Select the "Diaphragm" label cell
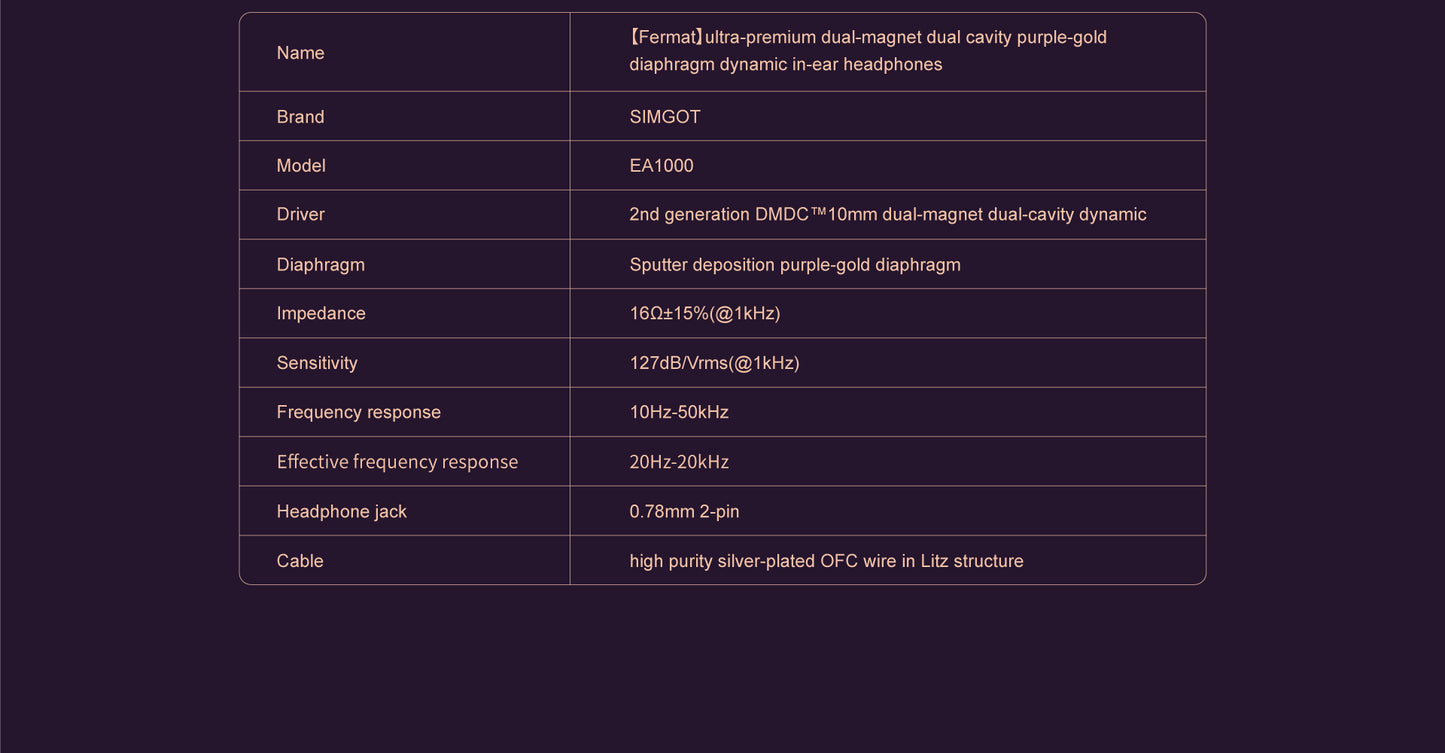1445x753 pixels. 320,265
